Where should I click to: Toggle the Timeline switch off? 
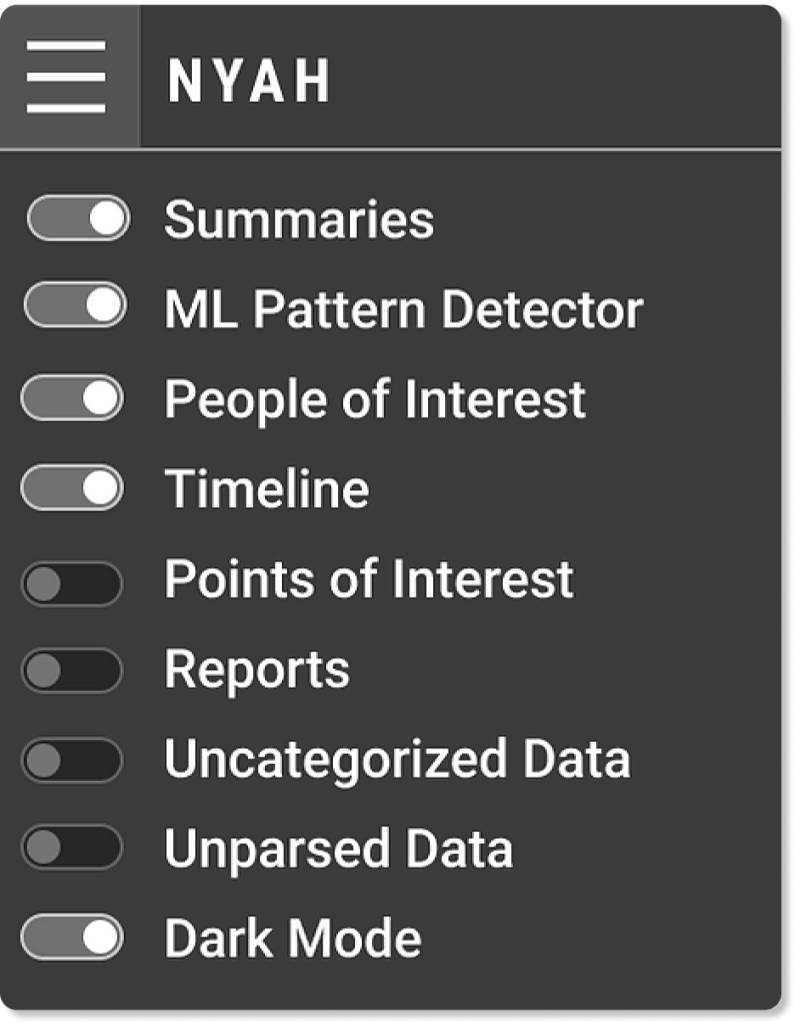click(x=72, y=489)
